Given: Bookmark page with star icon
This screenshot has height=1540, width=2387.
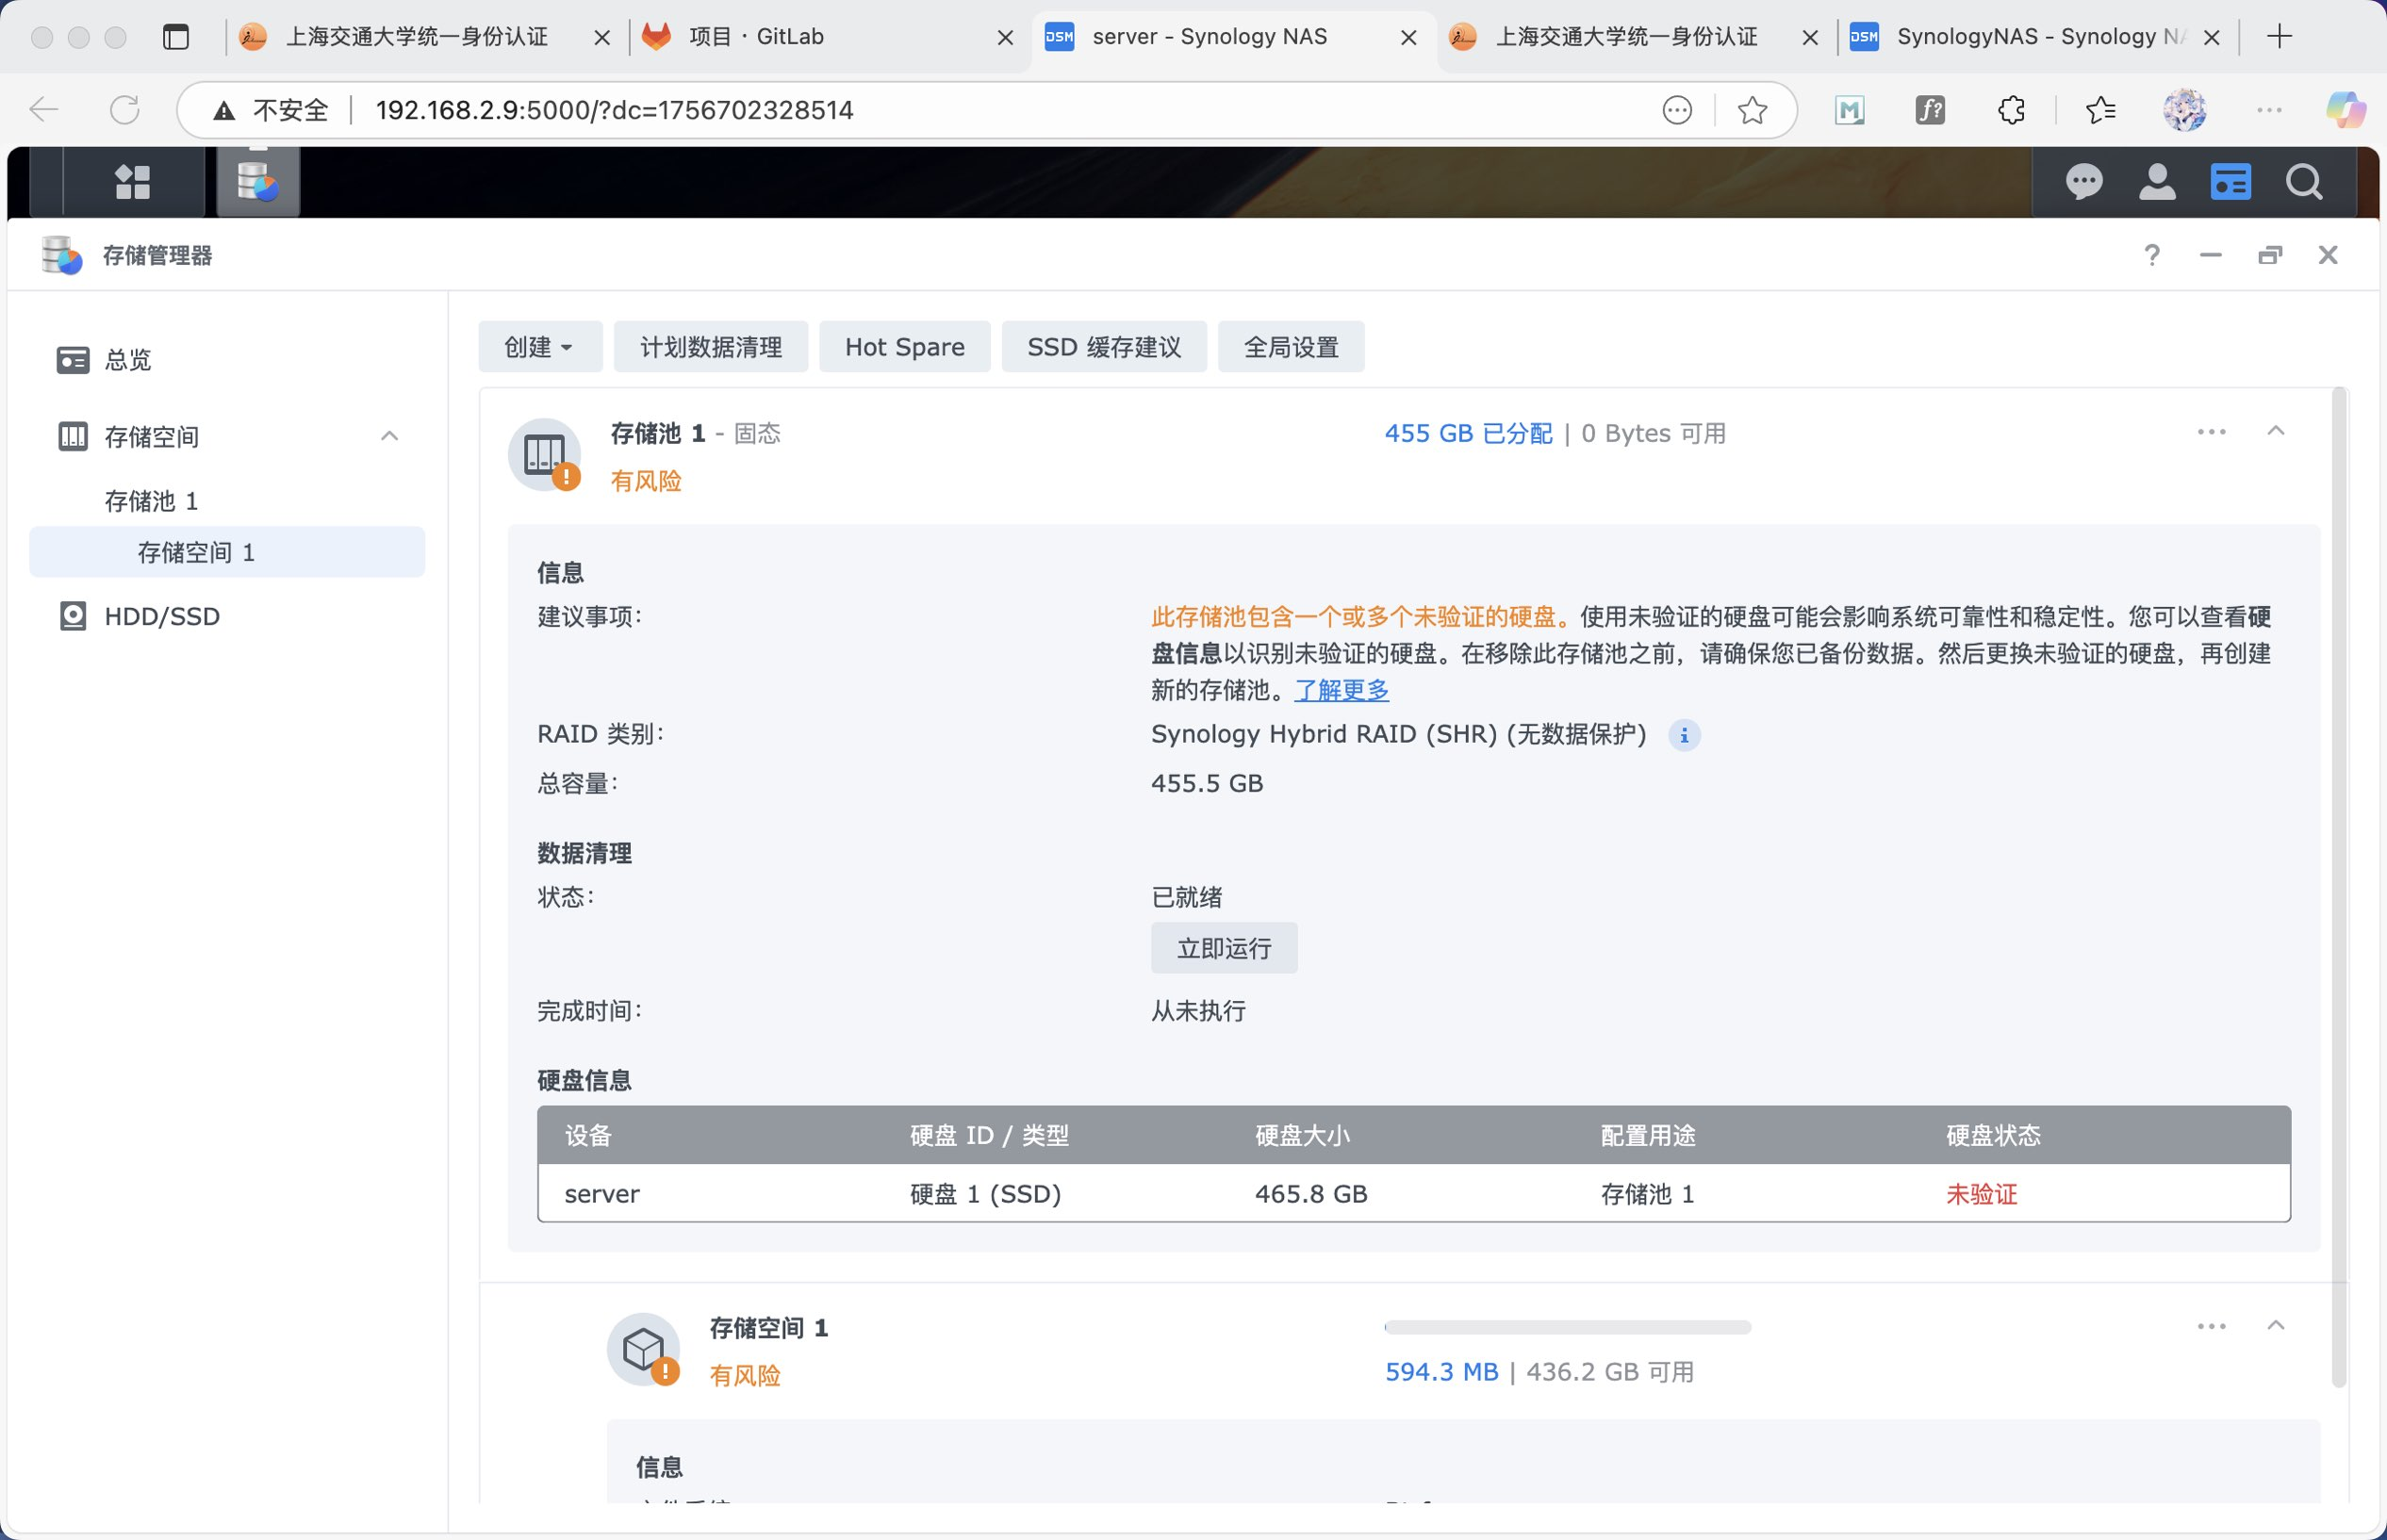Looking at the screenshot, I should pyautogui.click(x=1752, y=110).
